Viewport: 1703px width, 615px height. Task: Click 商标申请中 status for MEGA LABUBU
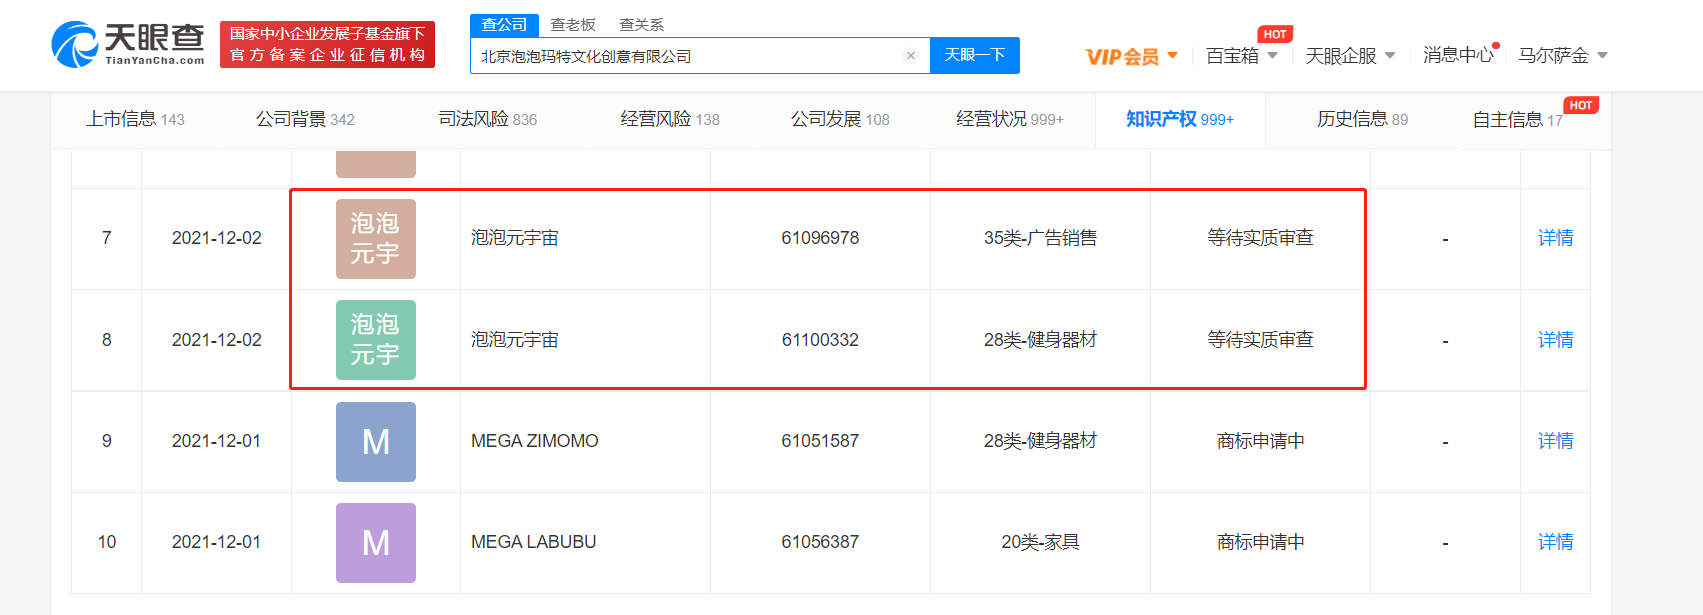(1260, 542)
